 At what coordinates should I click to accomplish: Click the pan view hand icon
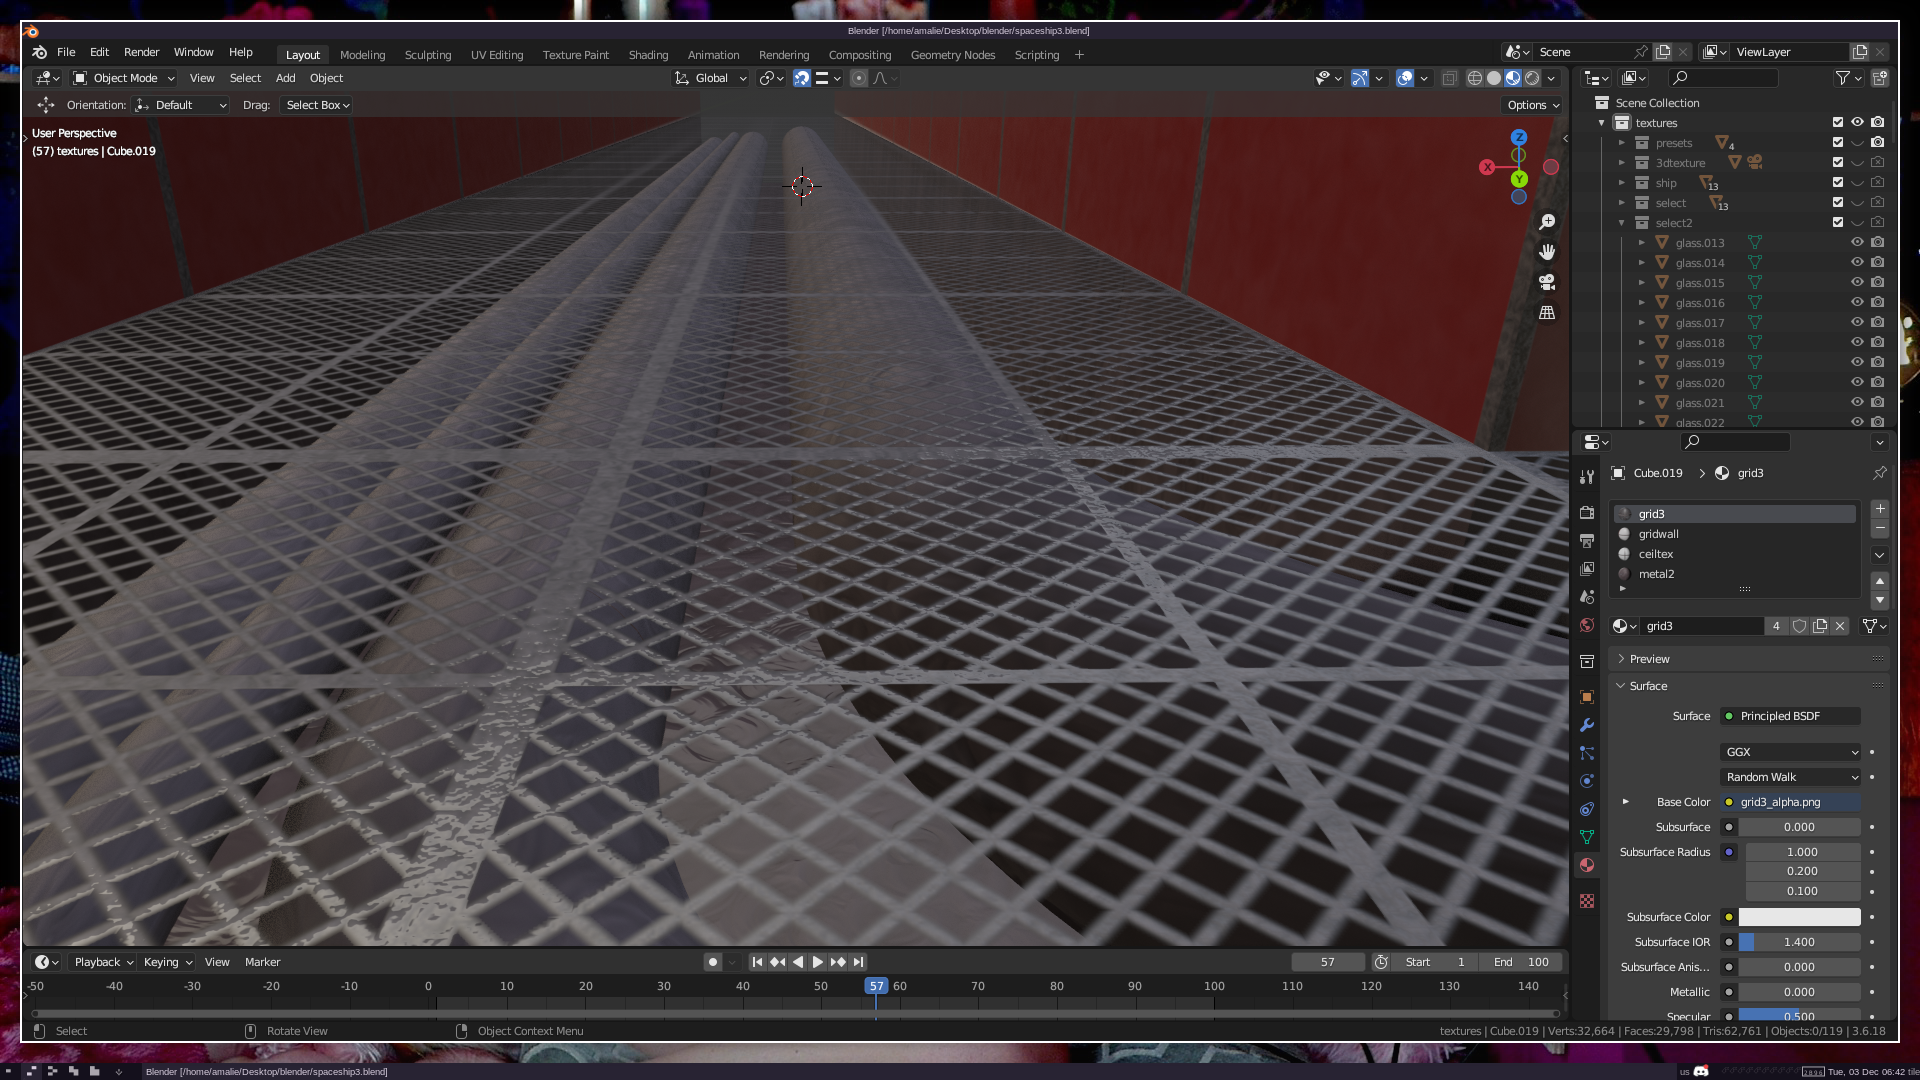pos(1547,252)
